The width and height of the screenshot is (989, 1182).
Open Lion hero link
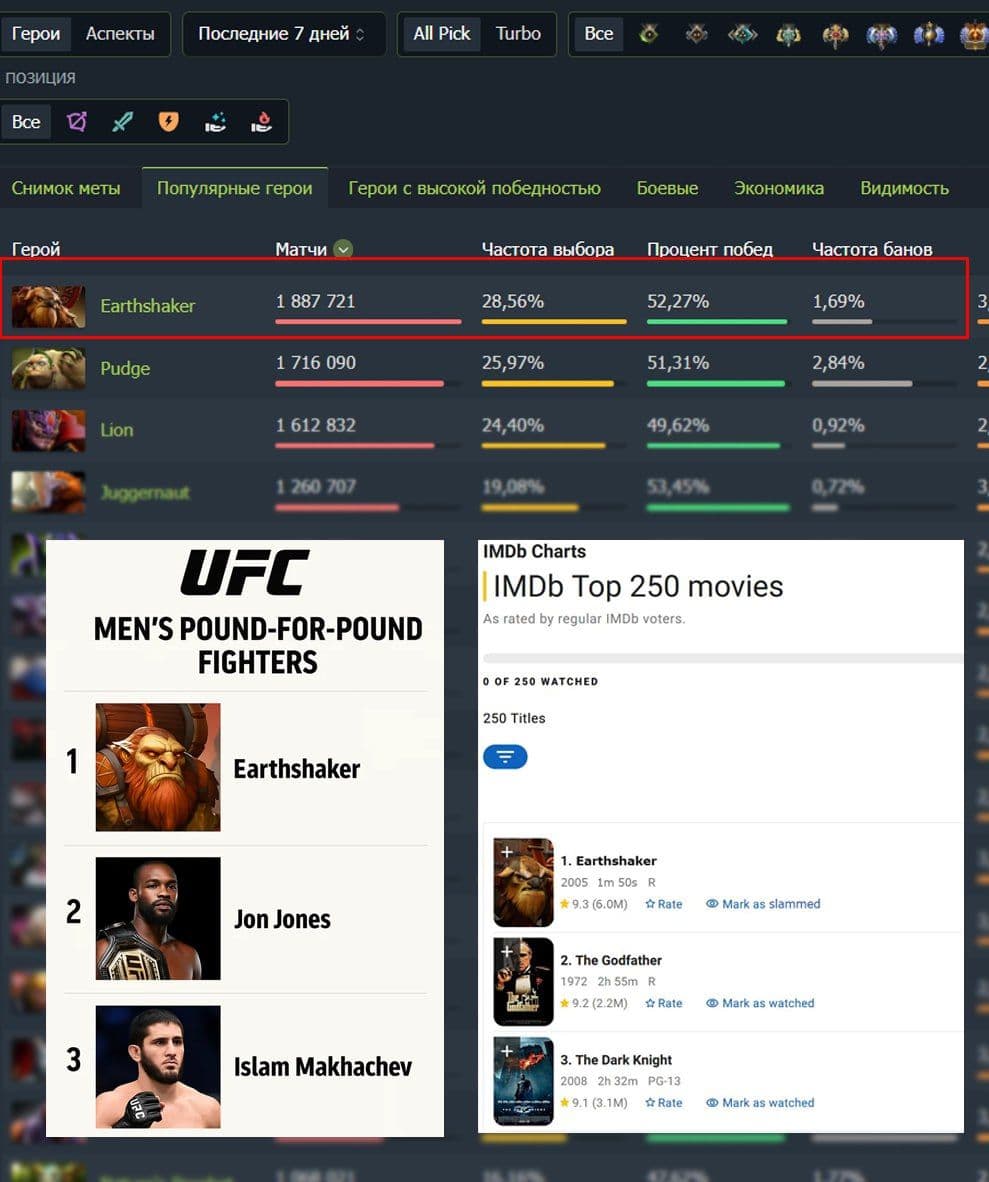[117, 430]
